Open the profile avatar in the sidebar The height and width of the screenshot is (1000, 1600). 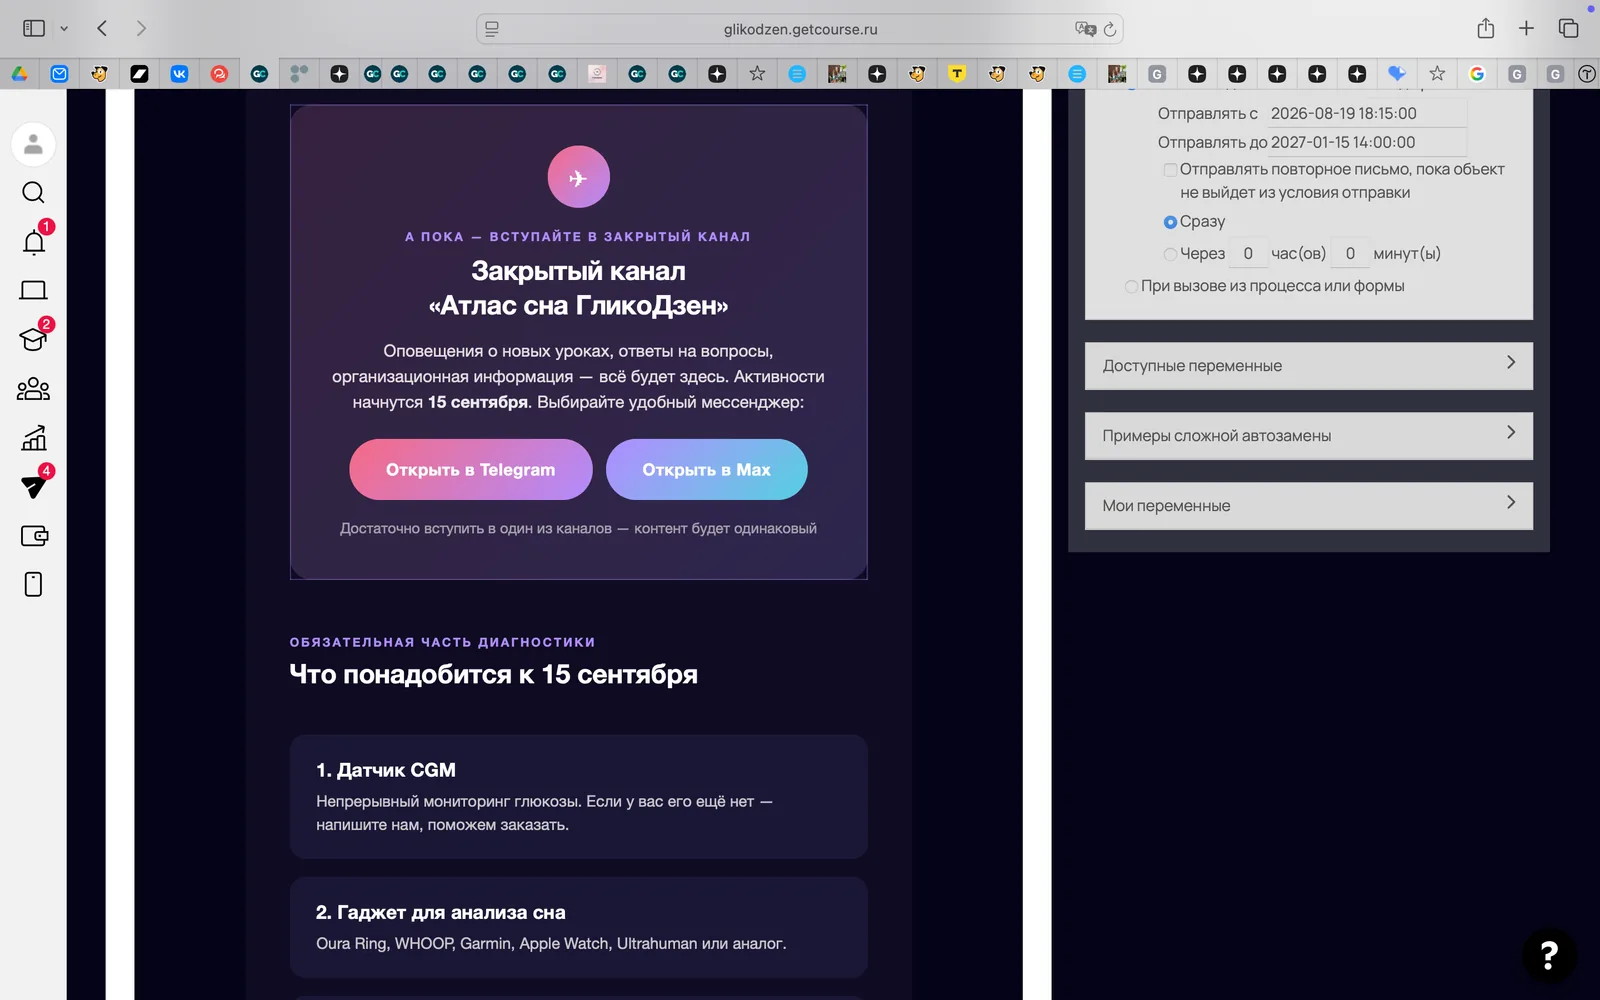coord(33,145)
